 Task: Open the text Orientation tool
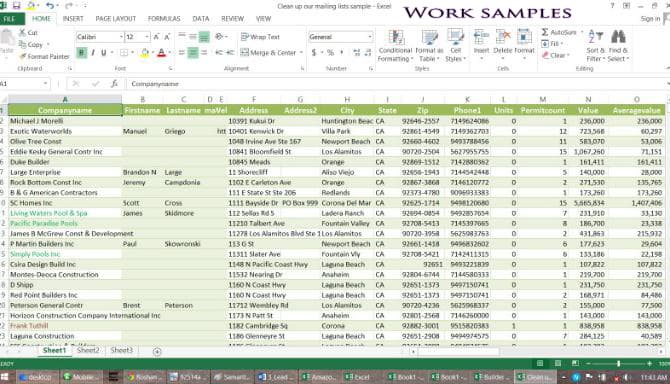click(220, 37)
